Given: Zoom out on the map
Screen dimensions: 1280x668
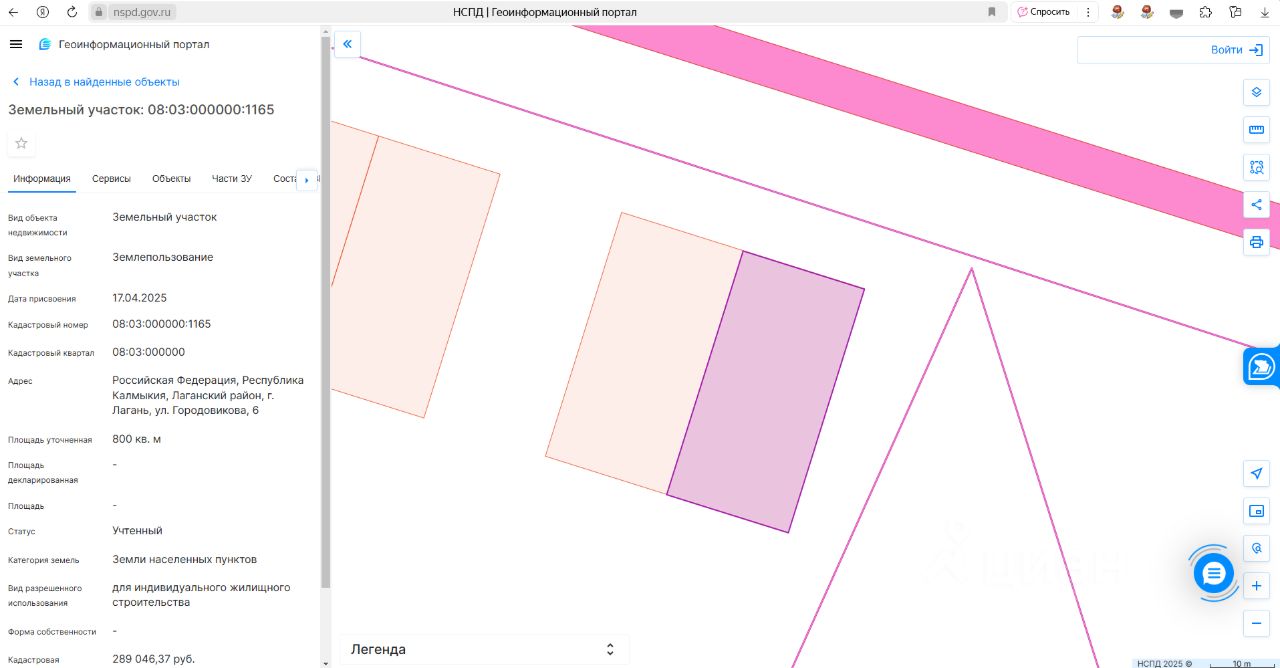Looking at the screenshot, I should tap(1257, 623).
